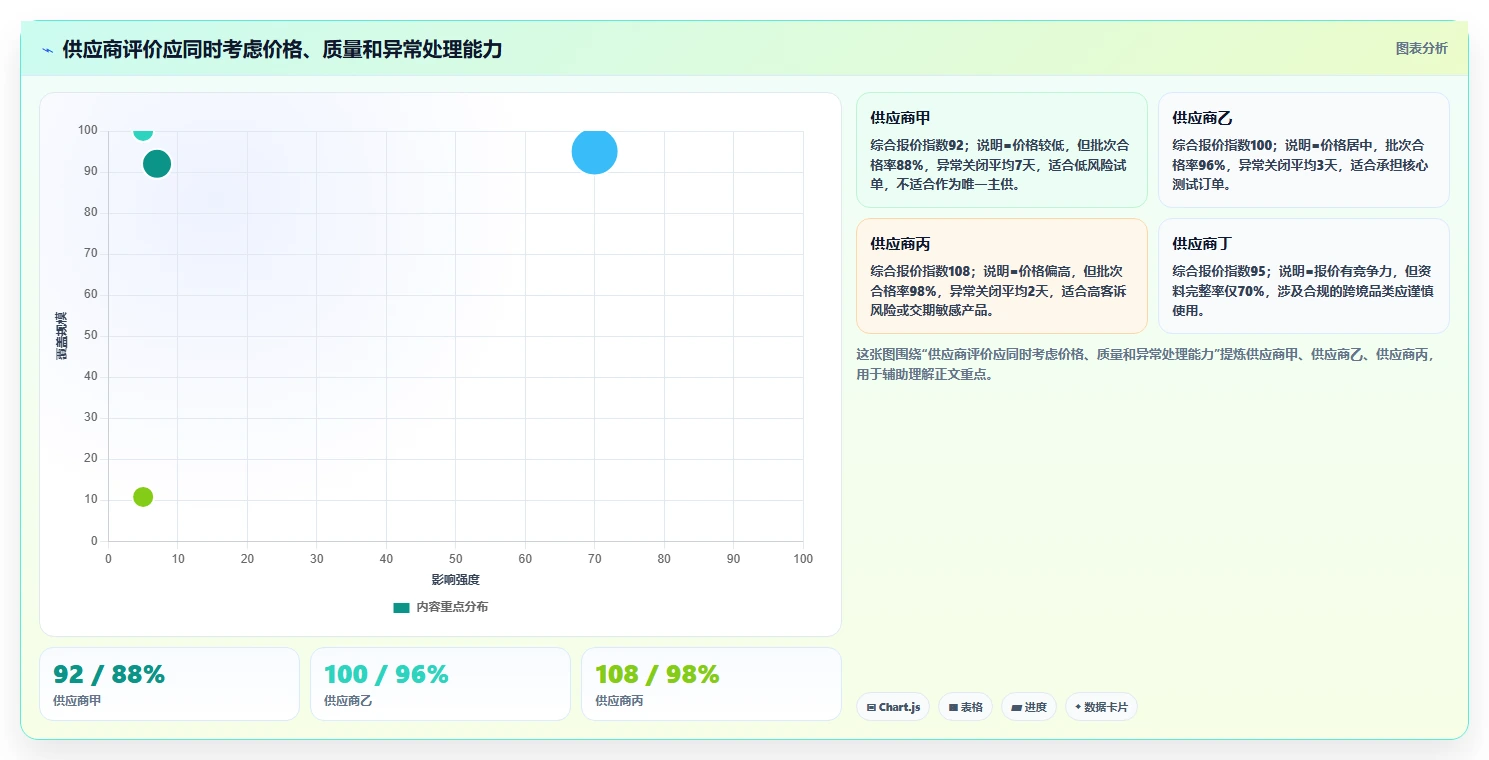This screenshot has width=1489, height=760.
Task: Click the 供应商乙 label under 100 / 96%
Action: (x=348, y=701)
